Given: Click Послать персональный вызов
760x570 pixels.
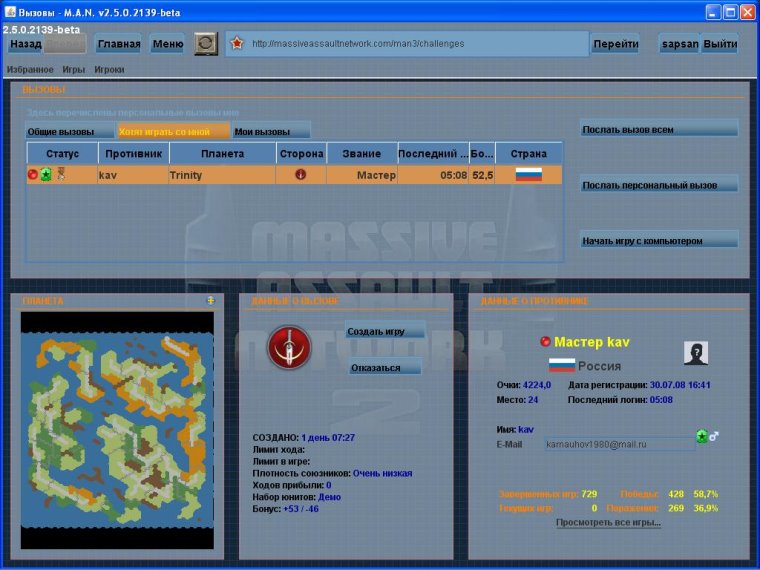Looking at the screenshot, I should (659, 185).
